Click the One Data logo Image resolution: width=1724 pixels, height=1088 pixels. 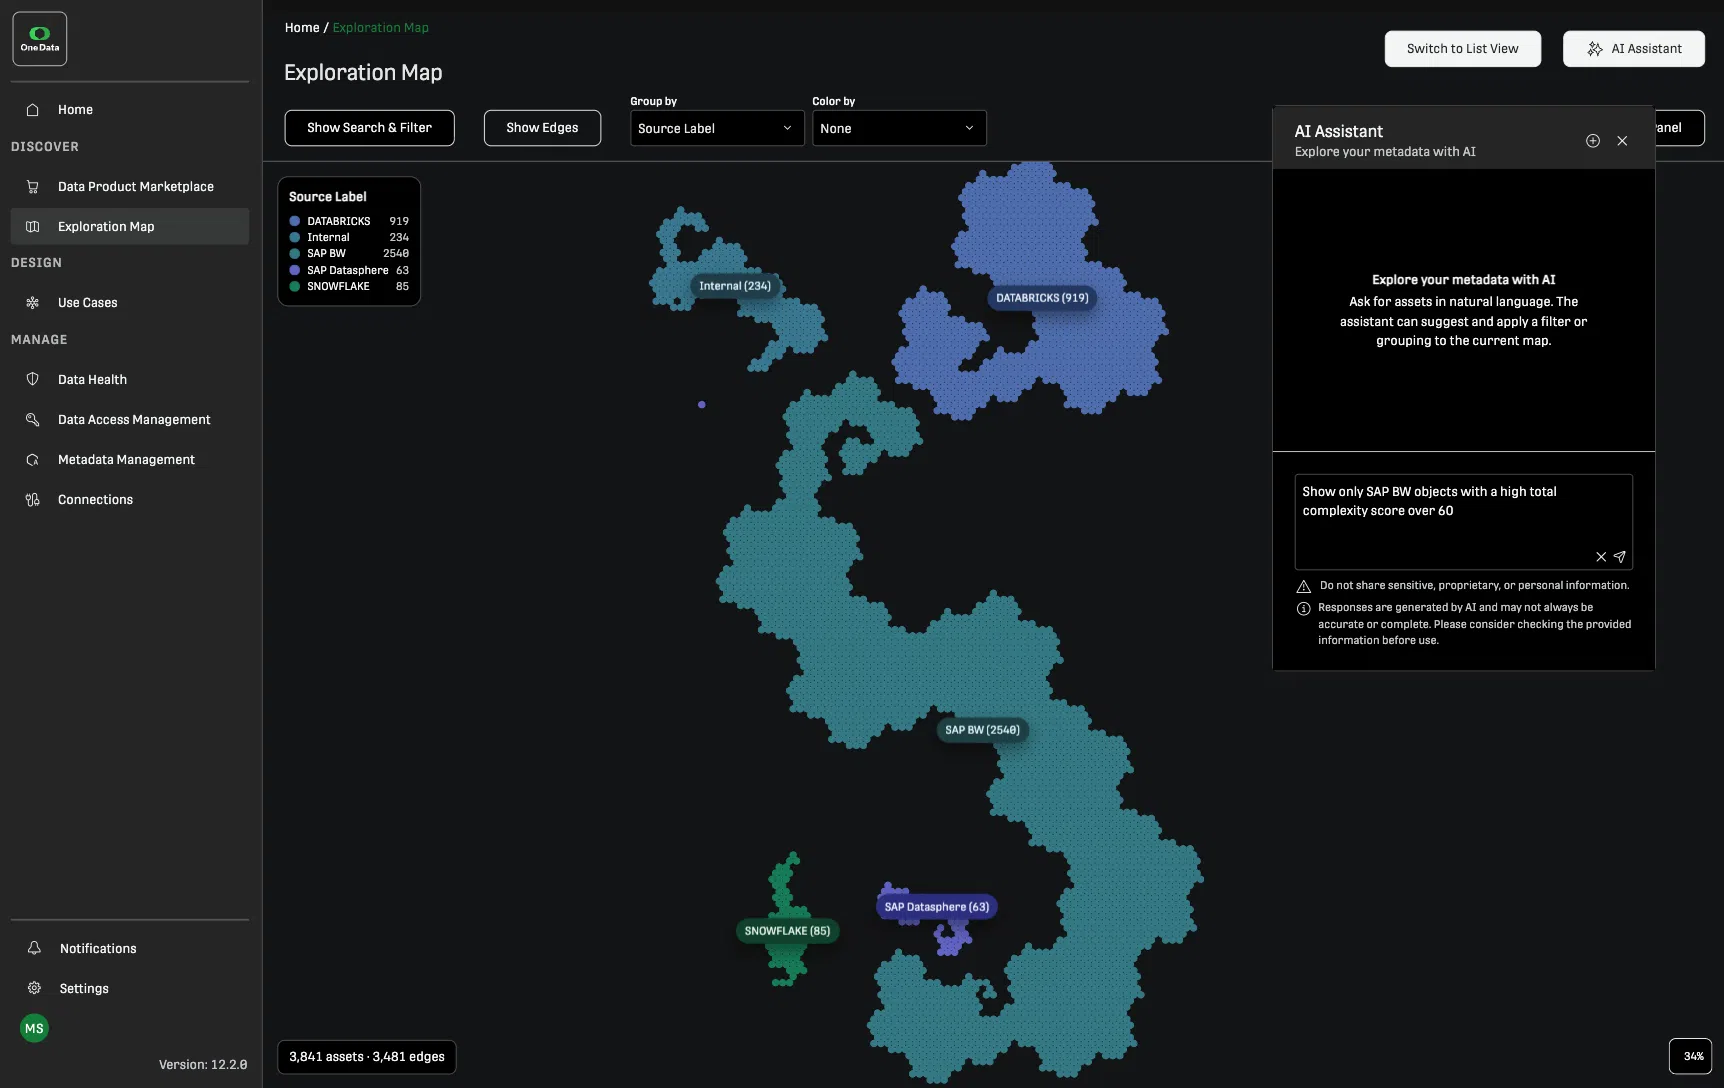coord(40,39)
